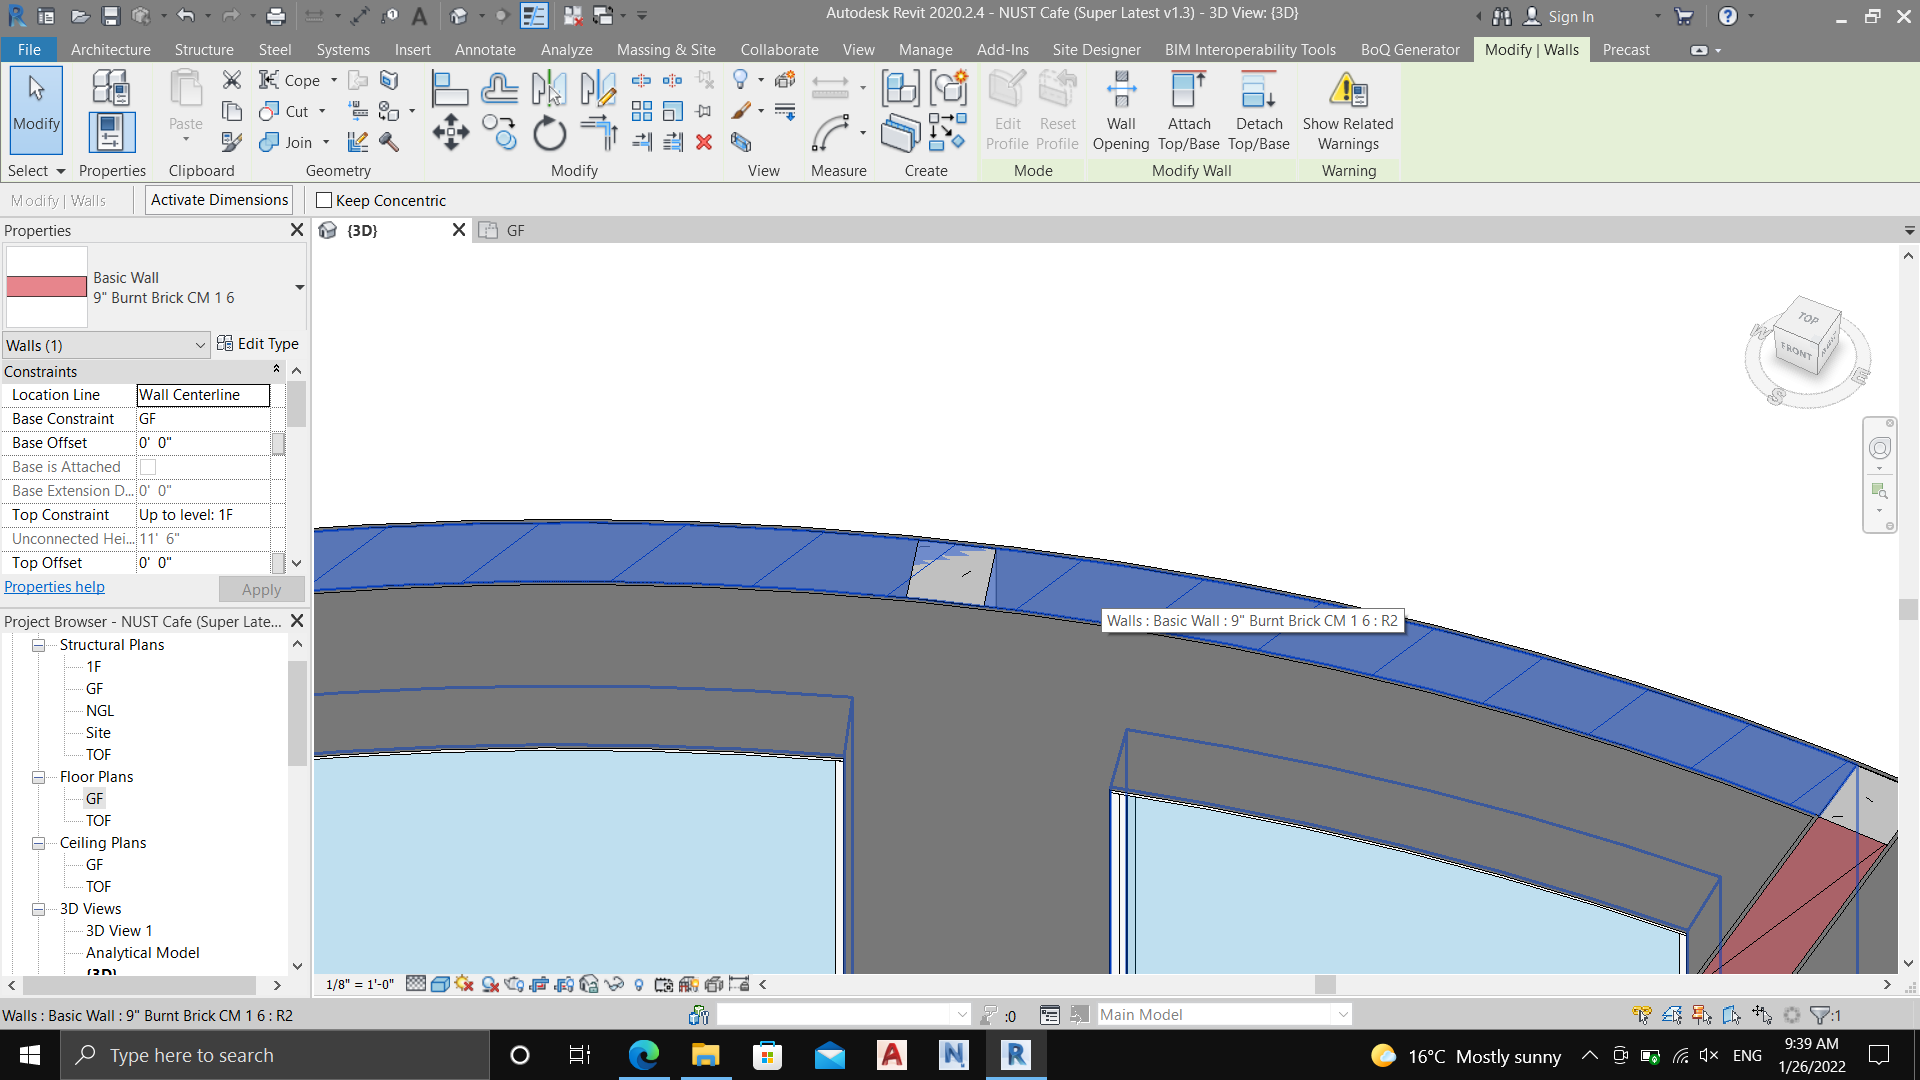The image size is (1920, 1080).
Task: Click the Location Line value field
Action: pos(203,395)
